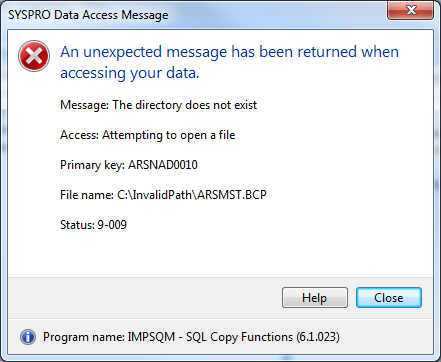Select 'The directory does not exist' message text
The image size is (441, 362).
point(185,105)
